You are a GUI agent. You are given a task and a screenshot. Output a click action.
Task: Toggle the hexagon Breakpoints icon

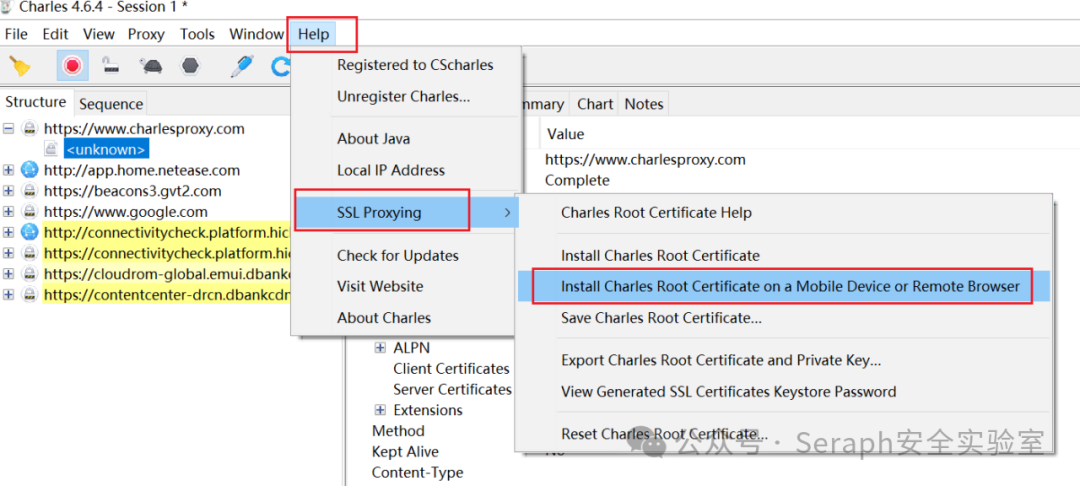click(190, 66)
